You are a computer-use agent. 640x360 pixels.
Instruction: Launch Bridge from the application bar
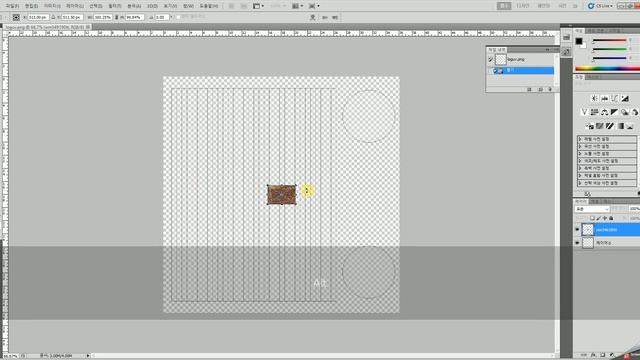click(231, 6)
